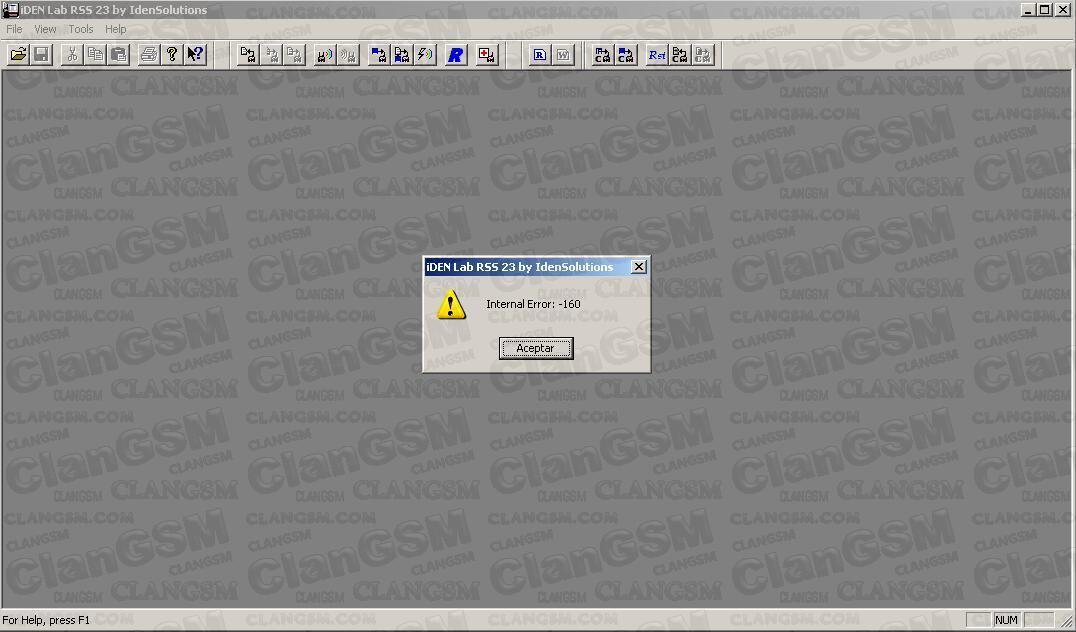Image resolution: width=1076 pixels, height=632 pixels.
Task: Click the application icon in main title bar
Action: tap(10, 10)
